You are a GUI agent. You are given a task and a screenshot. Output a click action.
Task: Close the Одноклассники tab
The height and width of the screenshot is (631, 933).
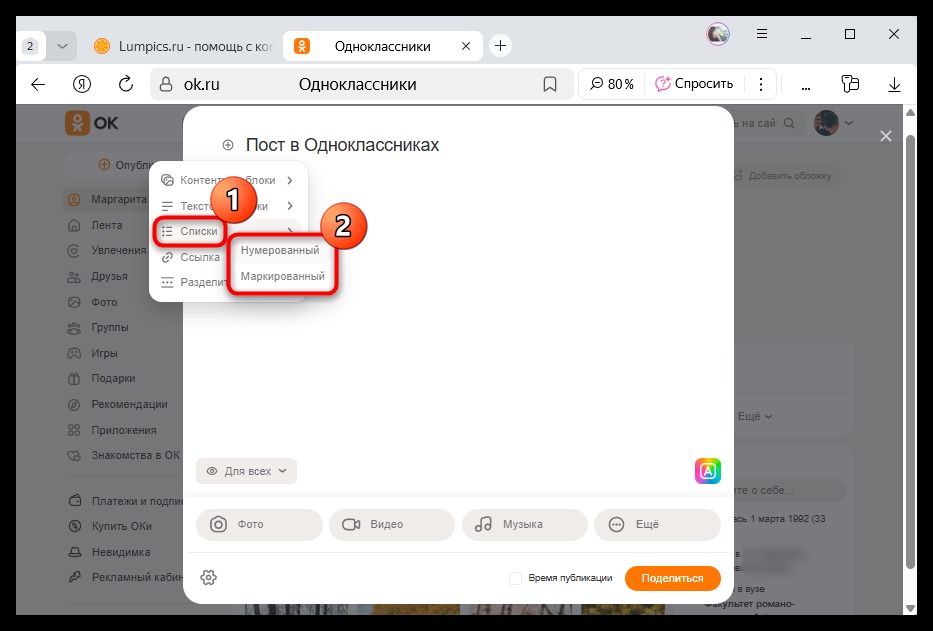coord(466,46)
